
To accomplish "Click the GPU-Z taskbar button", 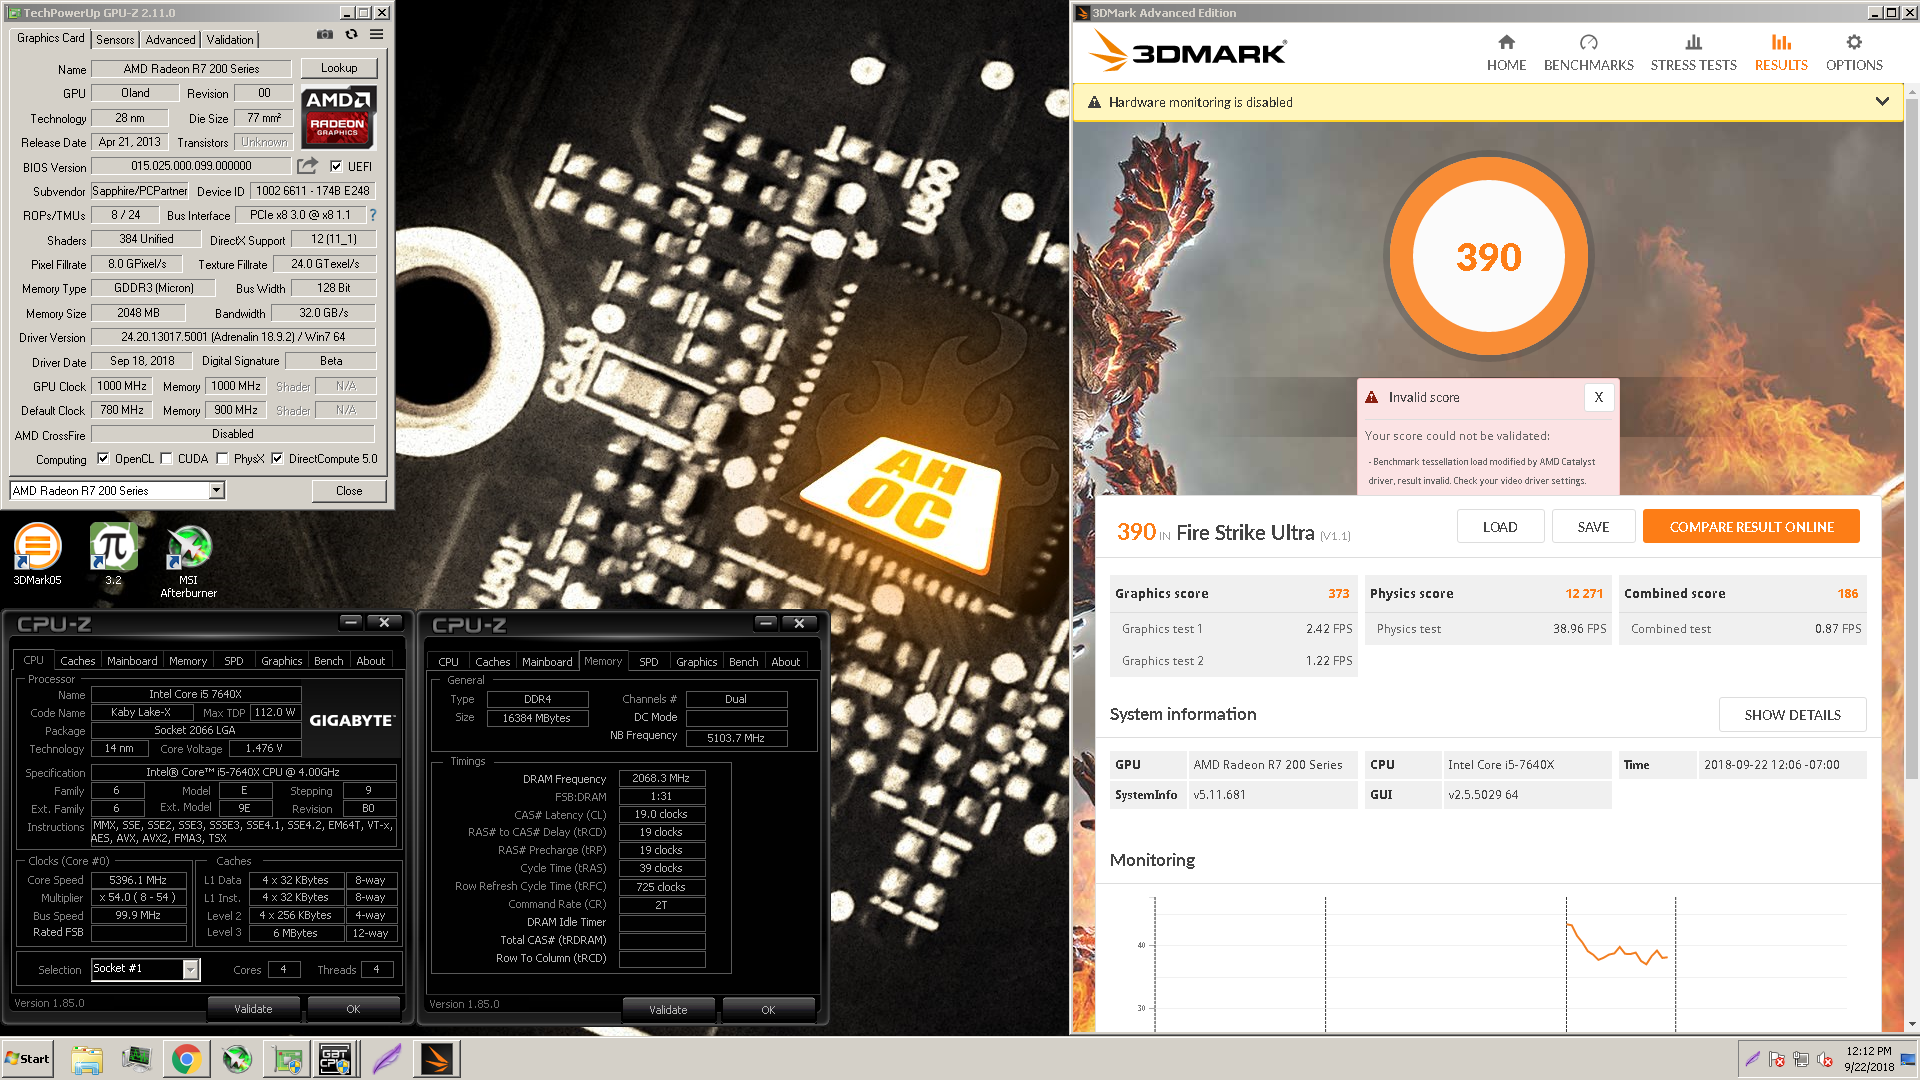I will pos(288,1059).
